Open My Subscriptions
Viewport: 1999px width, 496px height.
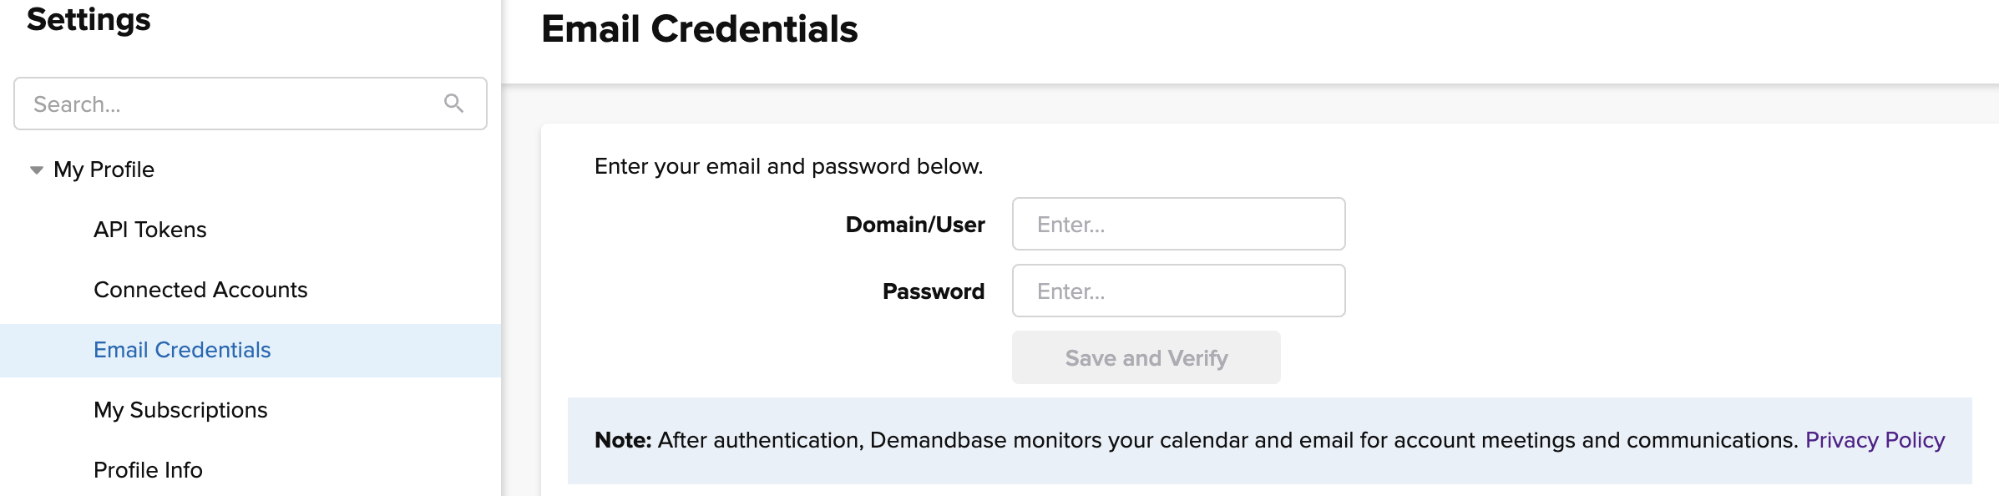180,410
